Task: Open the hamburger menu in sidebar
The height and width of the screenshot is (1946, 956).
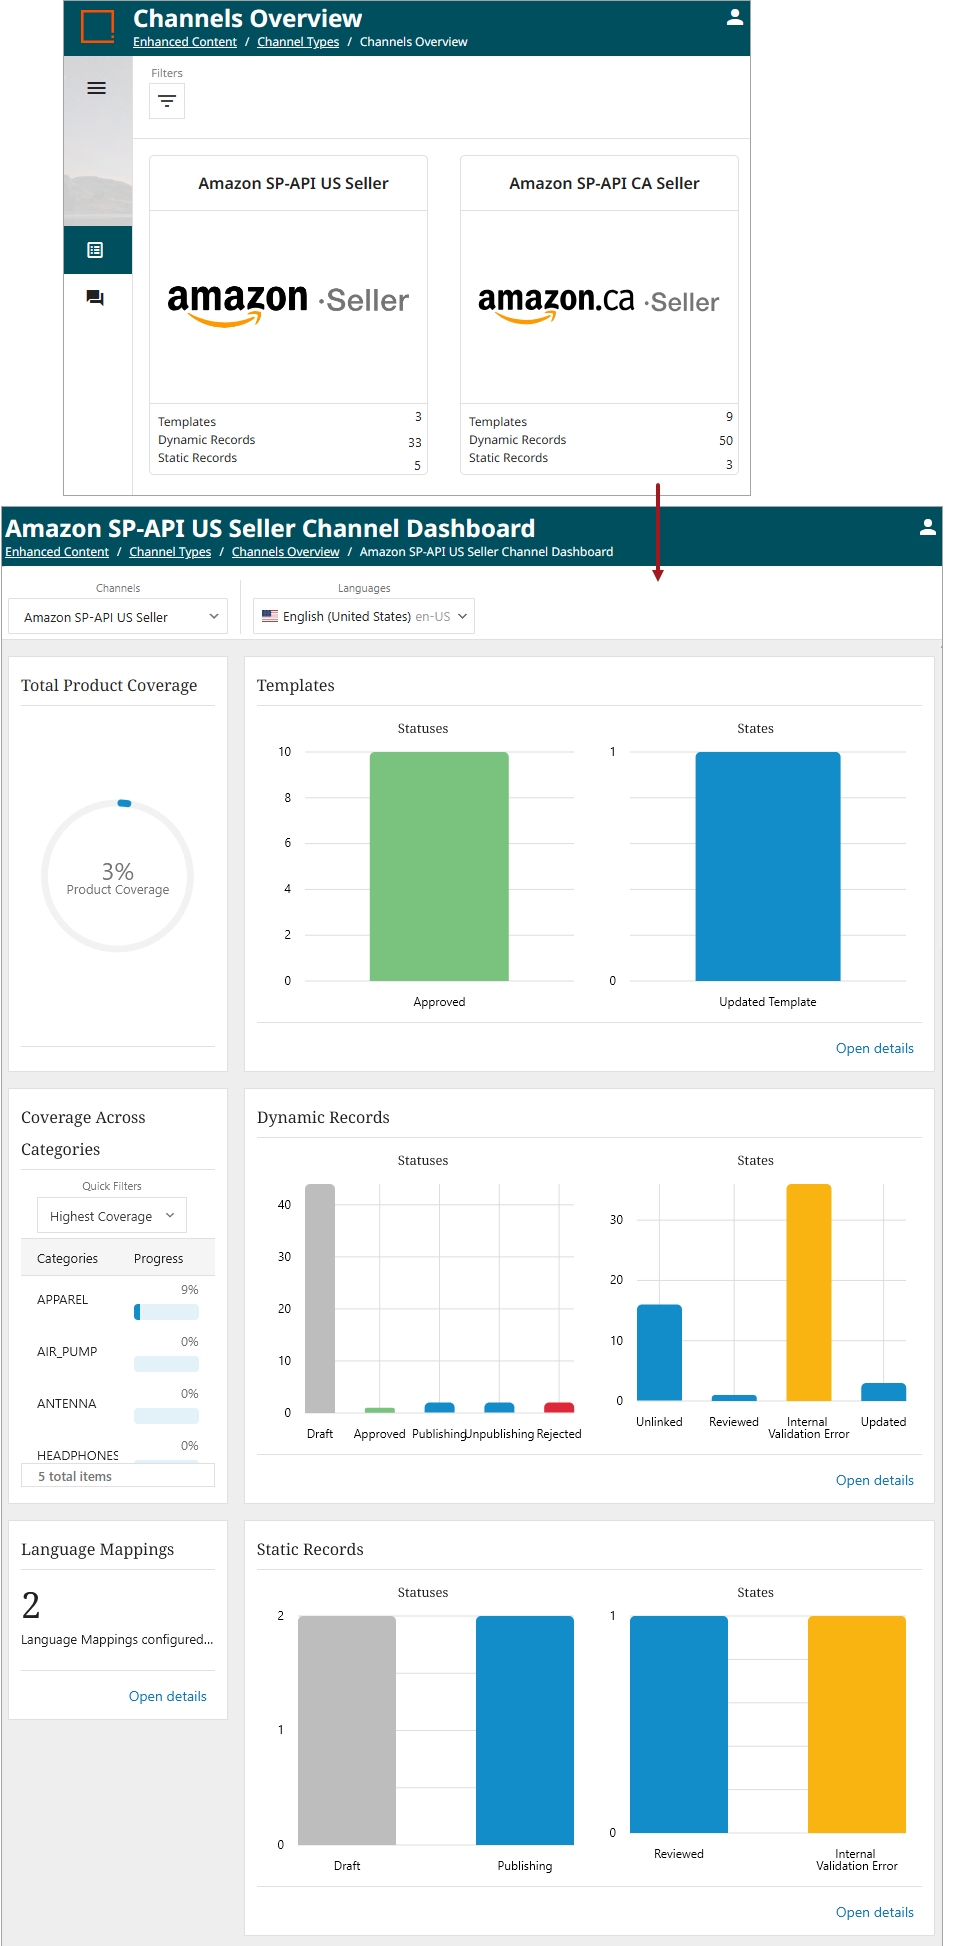Action: point(96,88)
